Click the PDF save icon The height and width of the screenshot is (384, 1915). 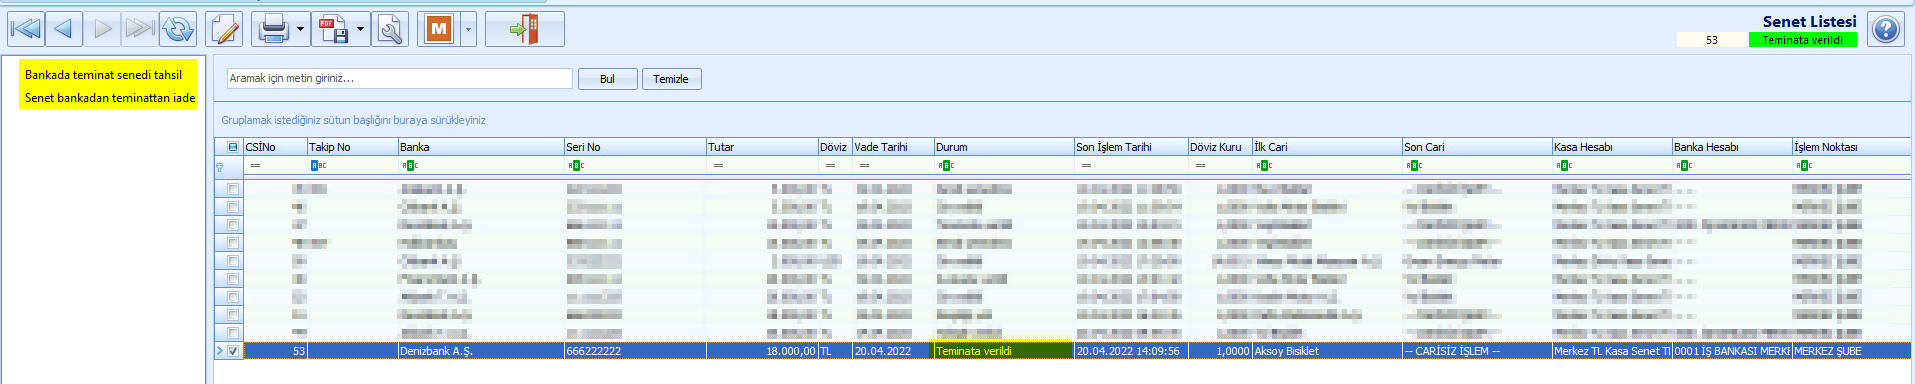click(332, 29)
